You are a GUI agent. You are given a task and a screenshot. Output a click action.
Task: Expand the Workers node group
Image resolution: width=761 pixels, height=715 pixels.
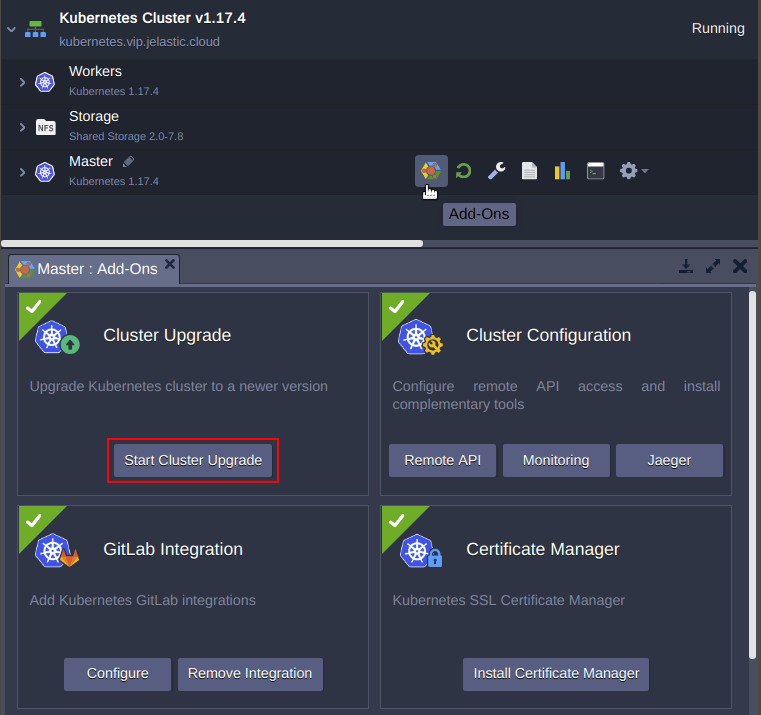pyautogui.click(x=22, y=82)
